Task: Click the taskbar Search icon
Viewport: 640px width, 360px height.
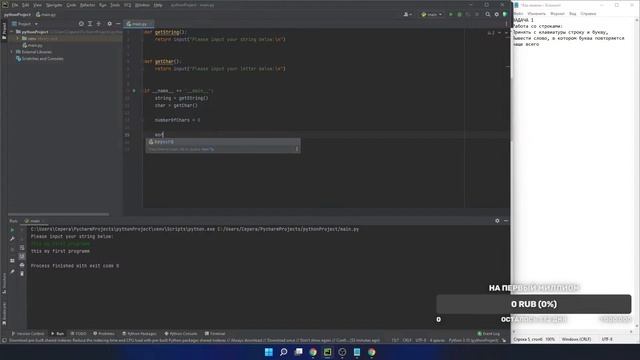Action: pyautogui.click(x=283, y=352)
